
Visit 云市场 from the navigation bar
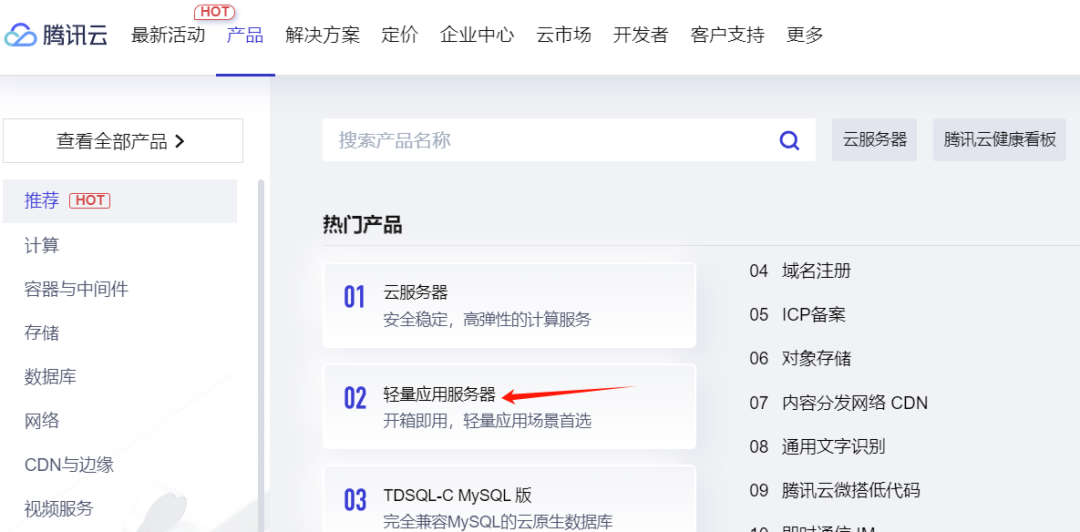(563, 35)
